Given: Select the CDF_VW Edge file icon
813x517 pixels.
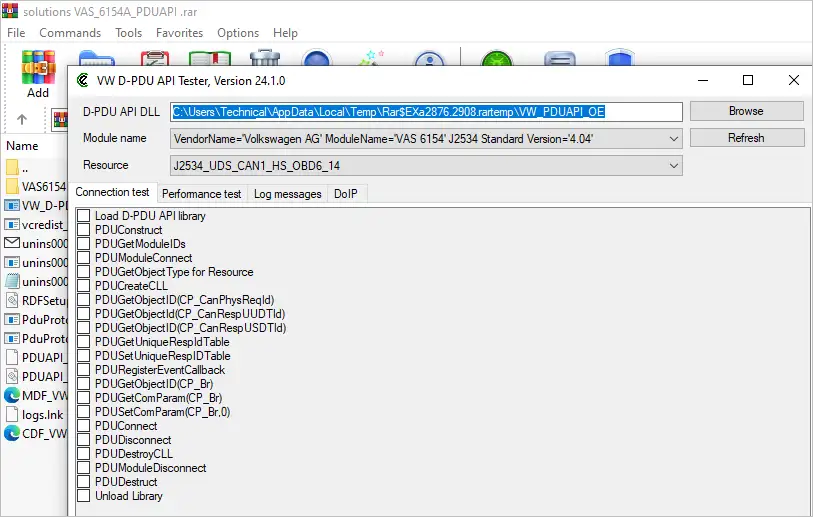Looking at the screenshot, I should click(12, 433).
